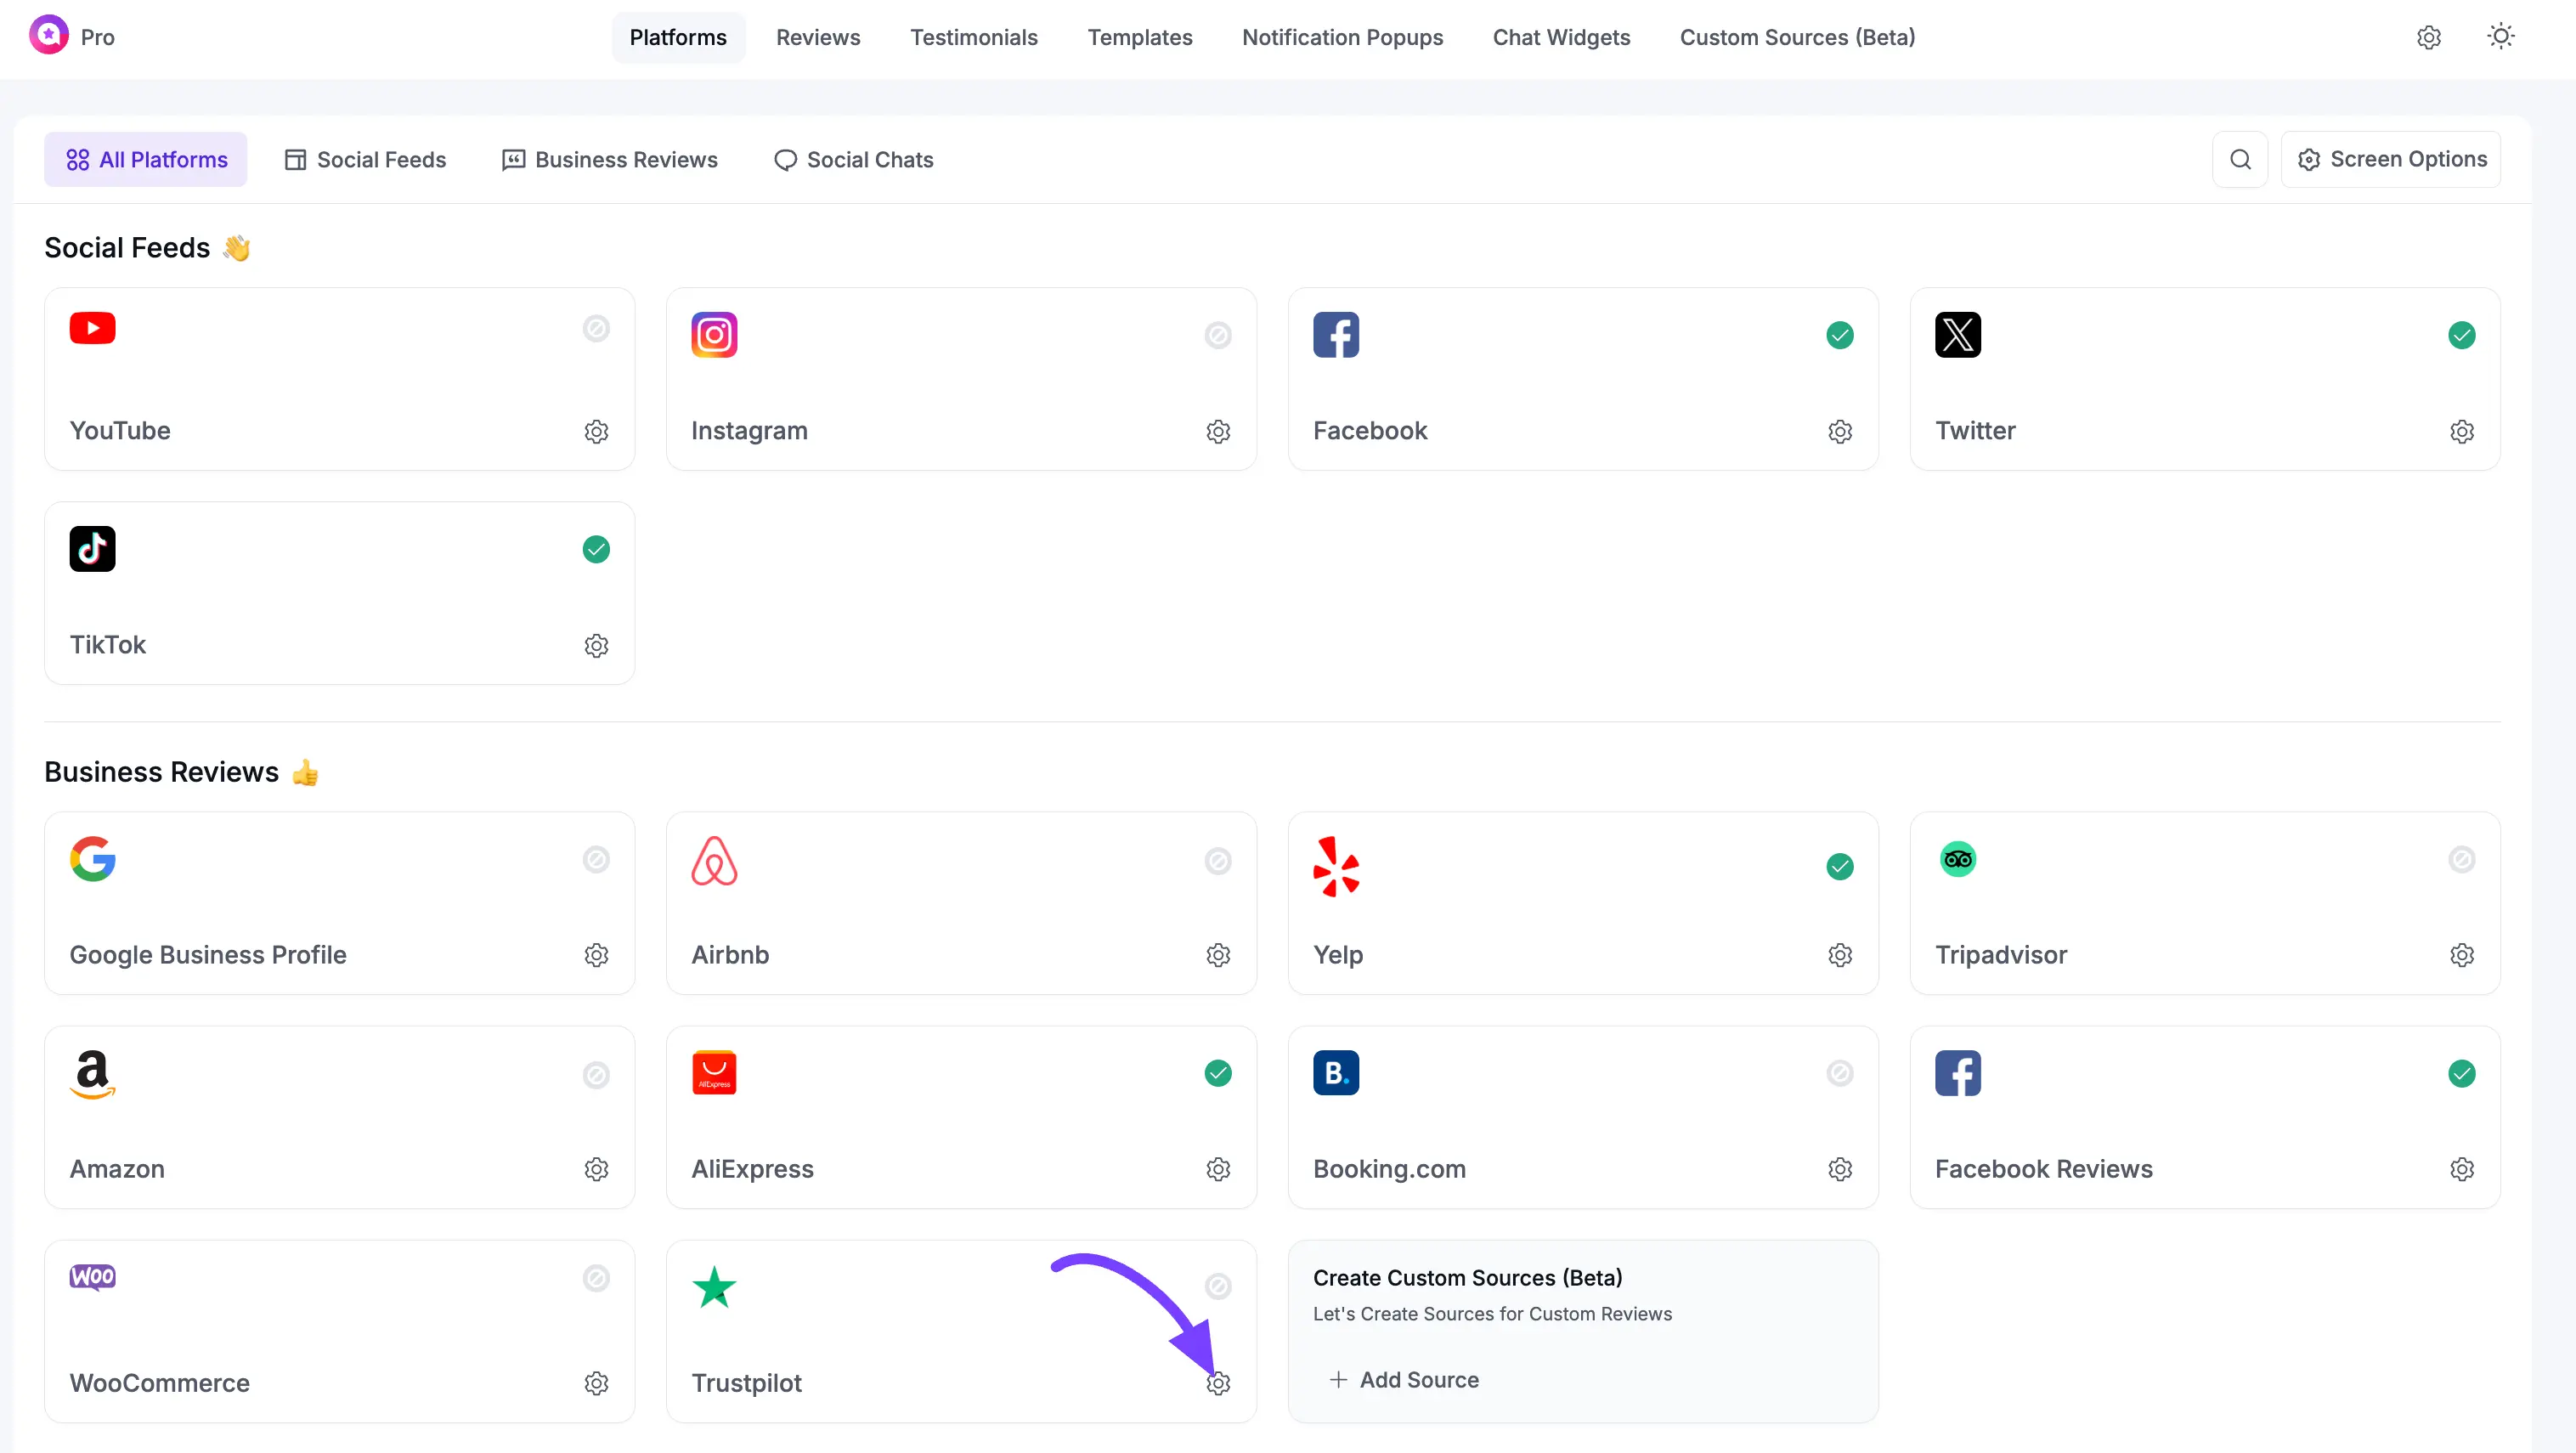This screenshot has height=1453, width=2576.
Task: Click the YouTube settings gear icon
Action: (x=596, y=431)
